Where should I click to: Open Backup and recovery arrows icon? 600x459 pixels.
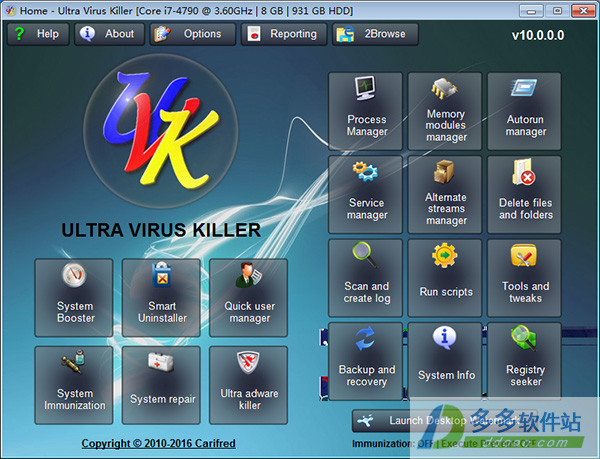365,339
